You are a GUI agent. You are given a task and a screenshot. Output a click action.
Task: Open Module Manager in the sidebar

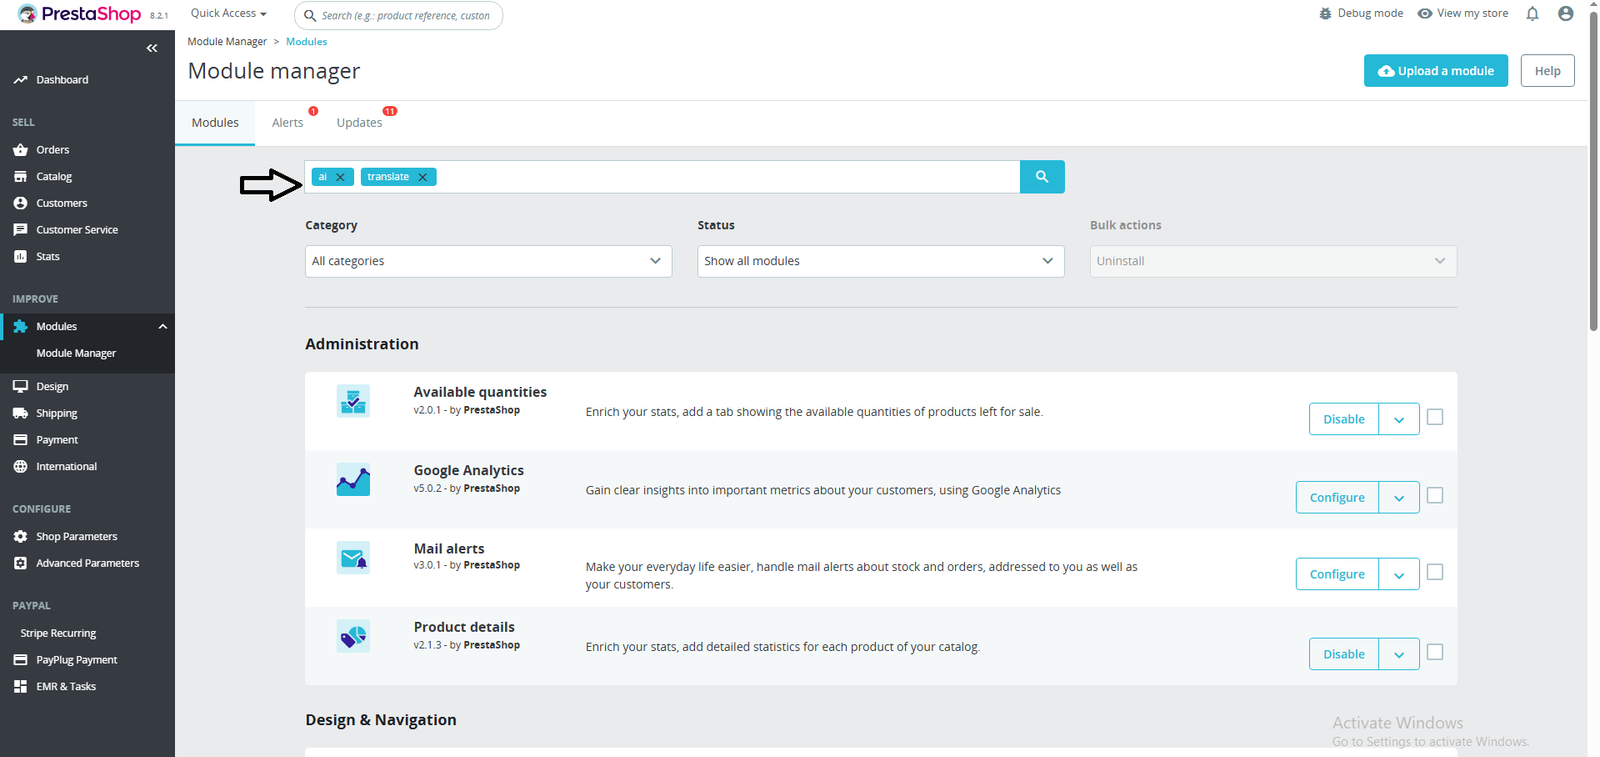[76, 353]
